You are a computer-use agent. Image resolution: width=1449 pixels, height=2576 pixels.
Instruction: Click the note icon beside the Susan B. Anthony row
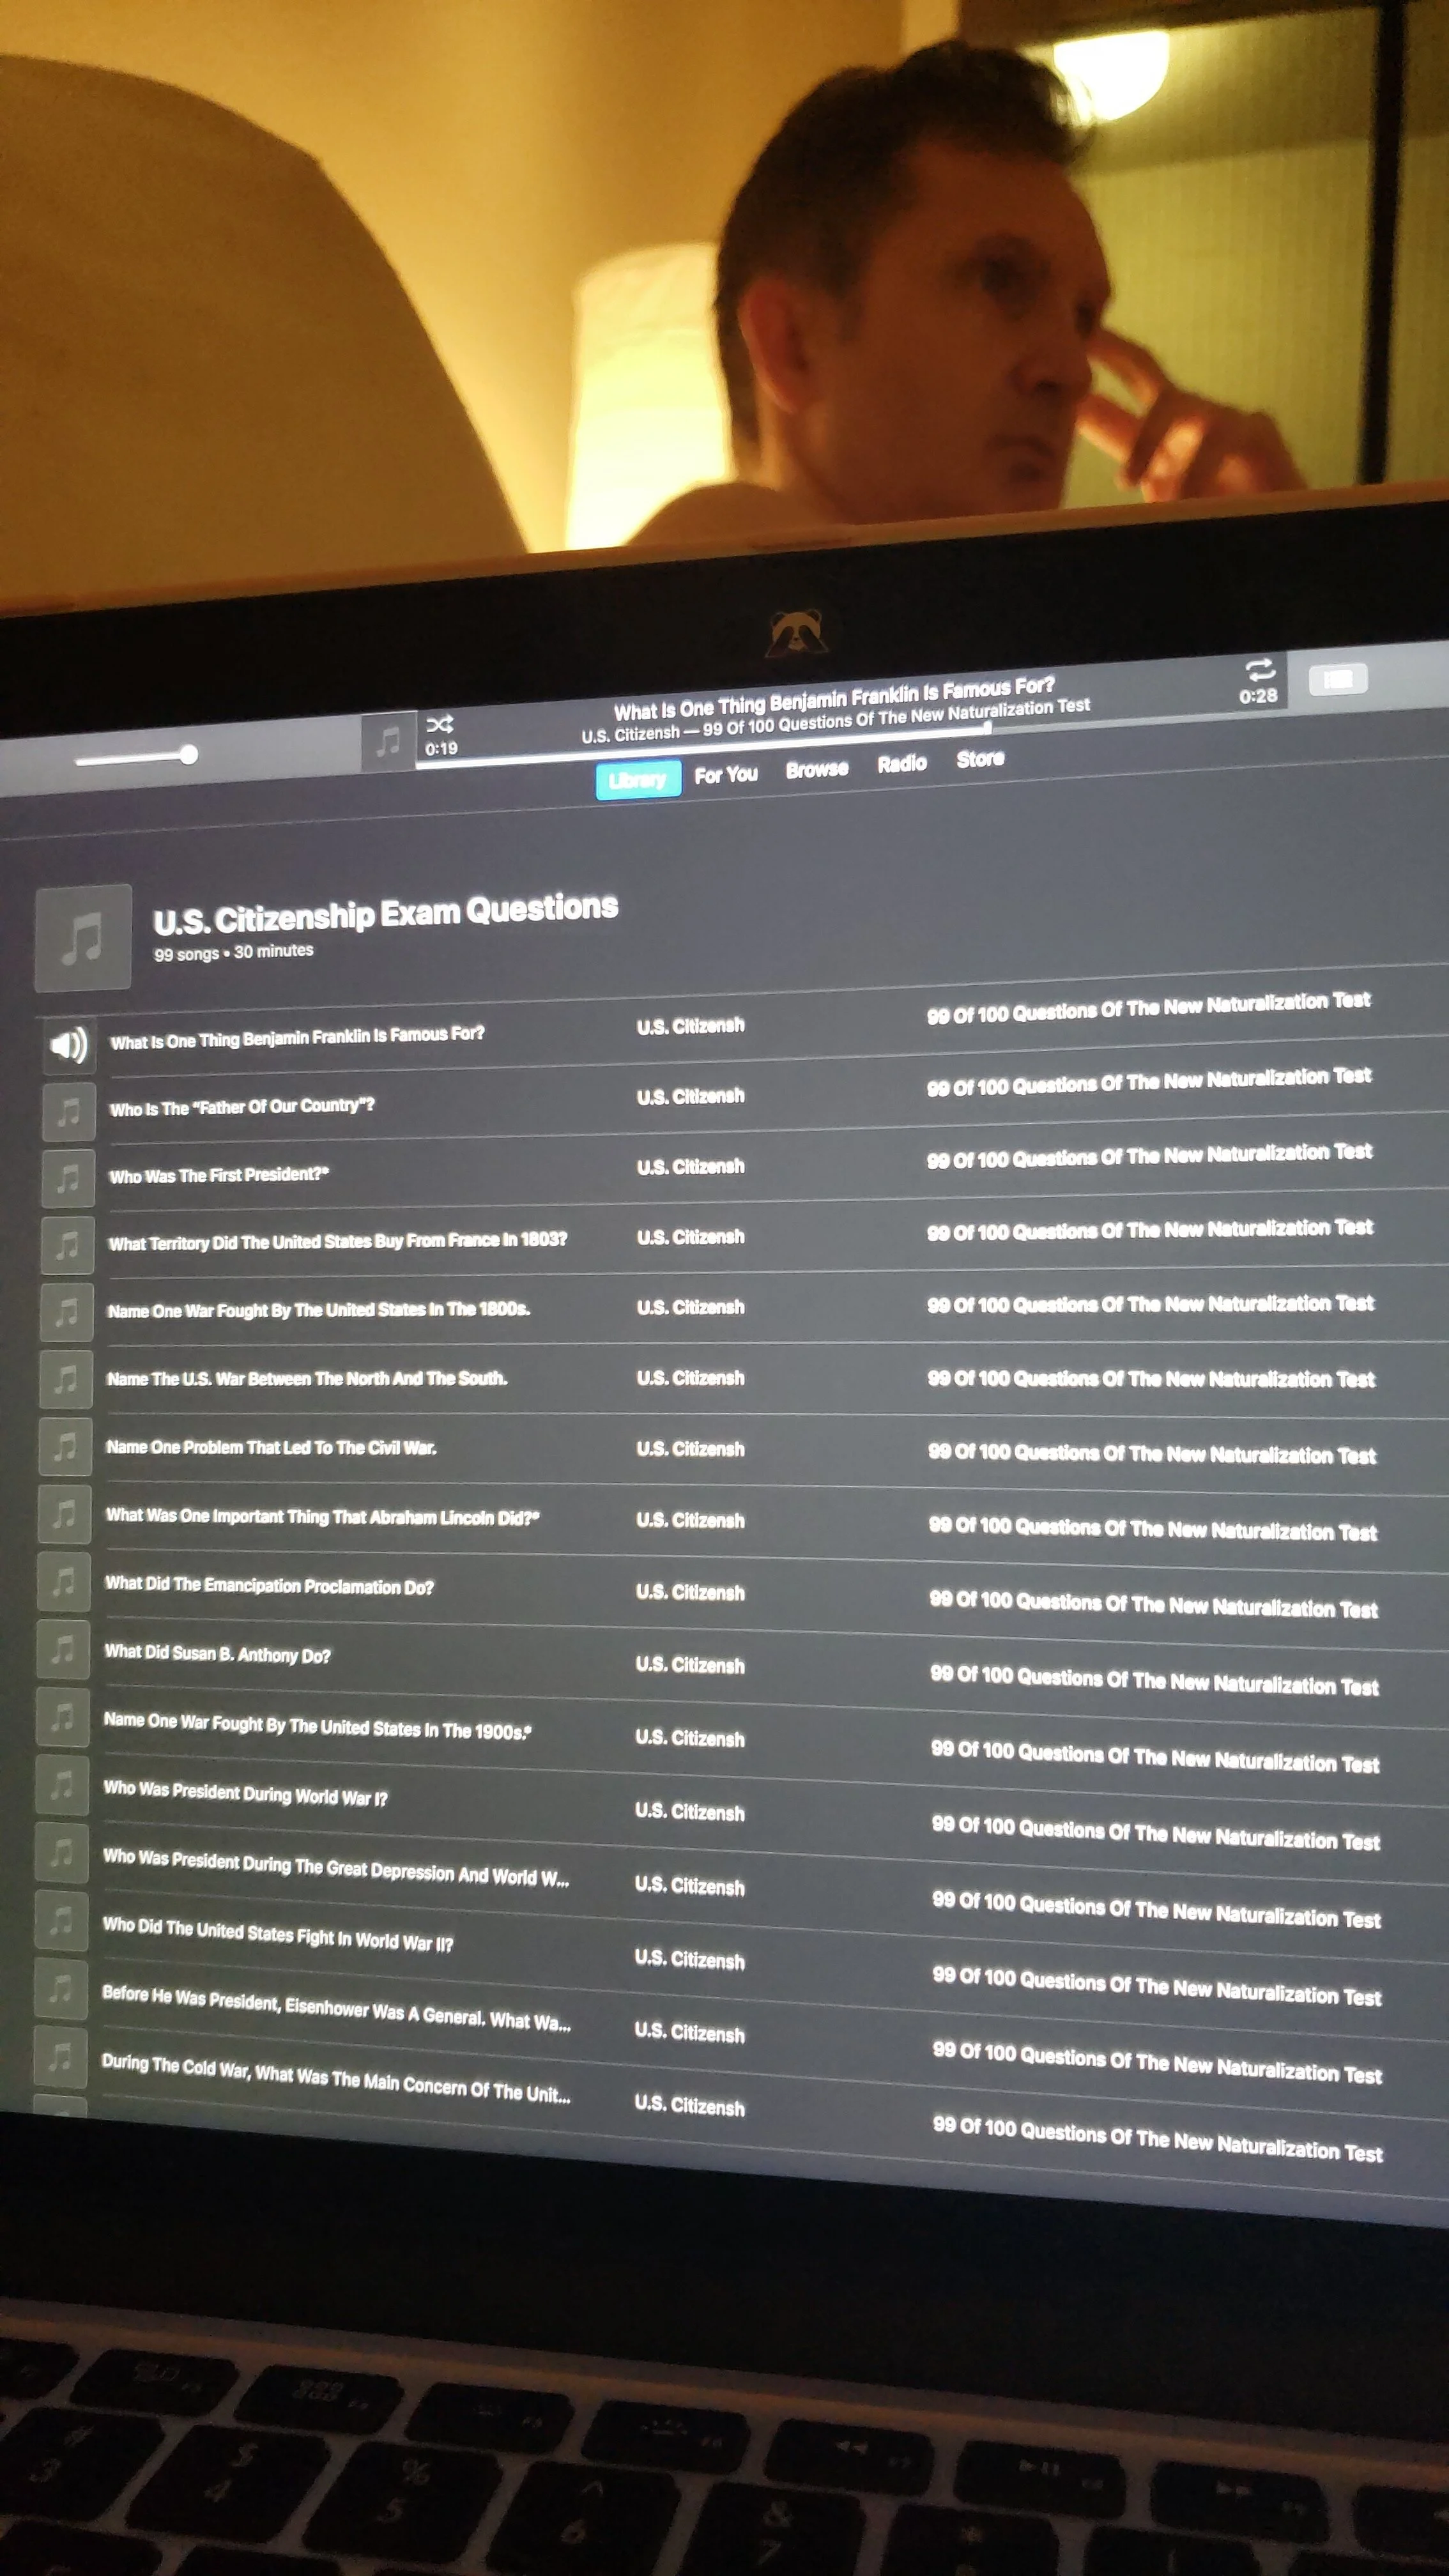[63, 1649]
